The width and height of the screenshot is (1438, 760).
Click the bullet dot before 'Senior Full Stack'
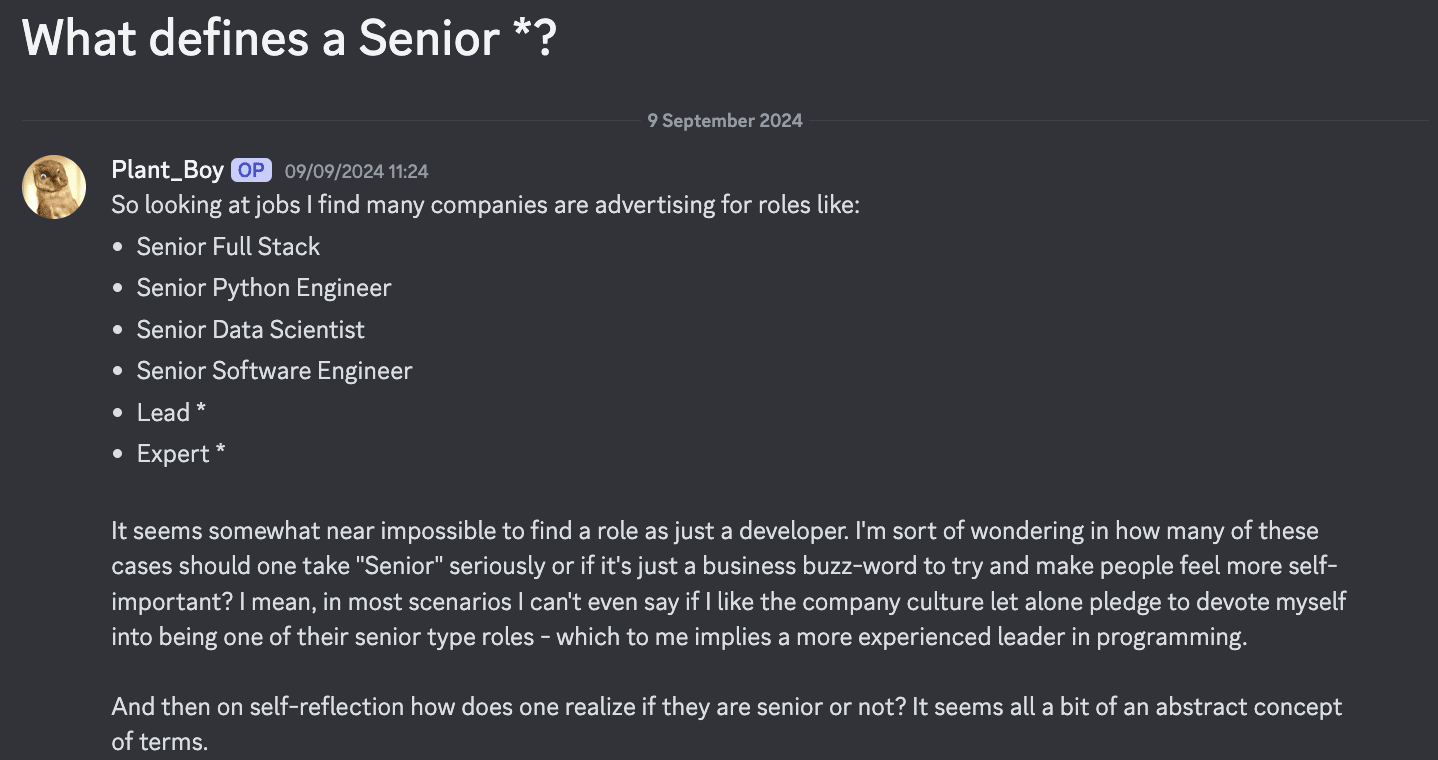point(119,247)
